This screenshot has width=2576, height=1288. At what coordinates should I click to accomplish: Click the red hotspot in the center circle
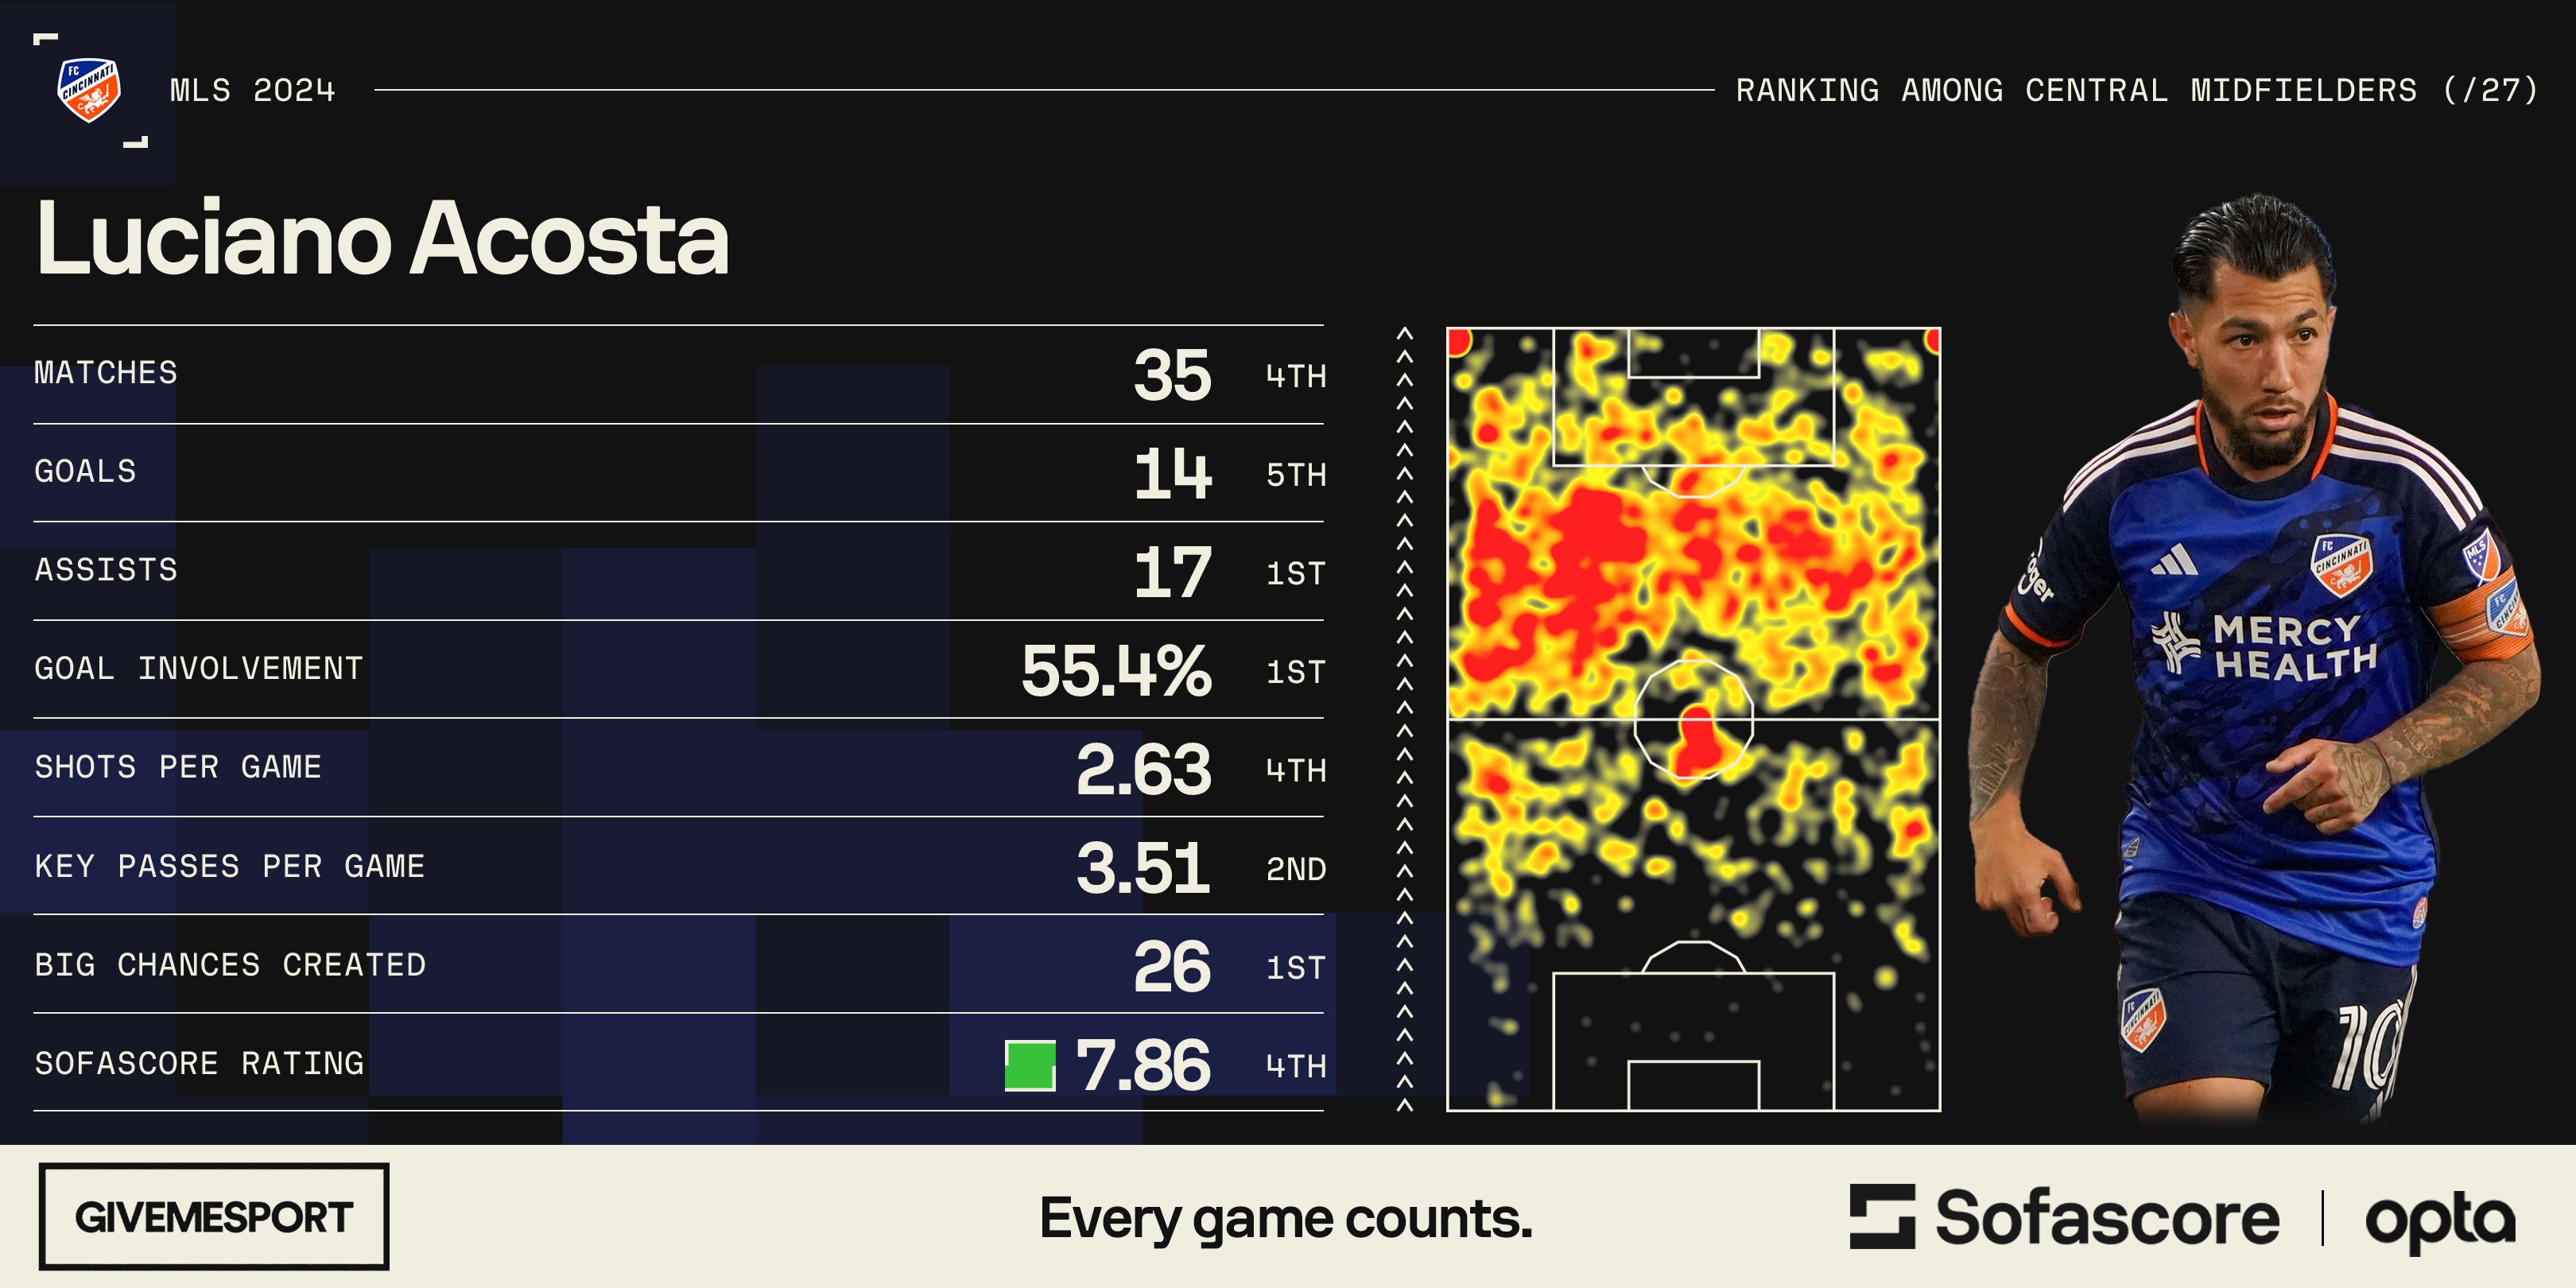[1696, 742]
